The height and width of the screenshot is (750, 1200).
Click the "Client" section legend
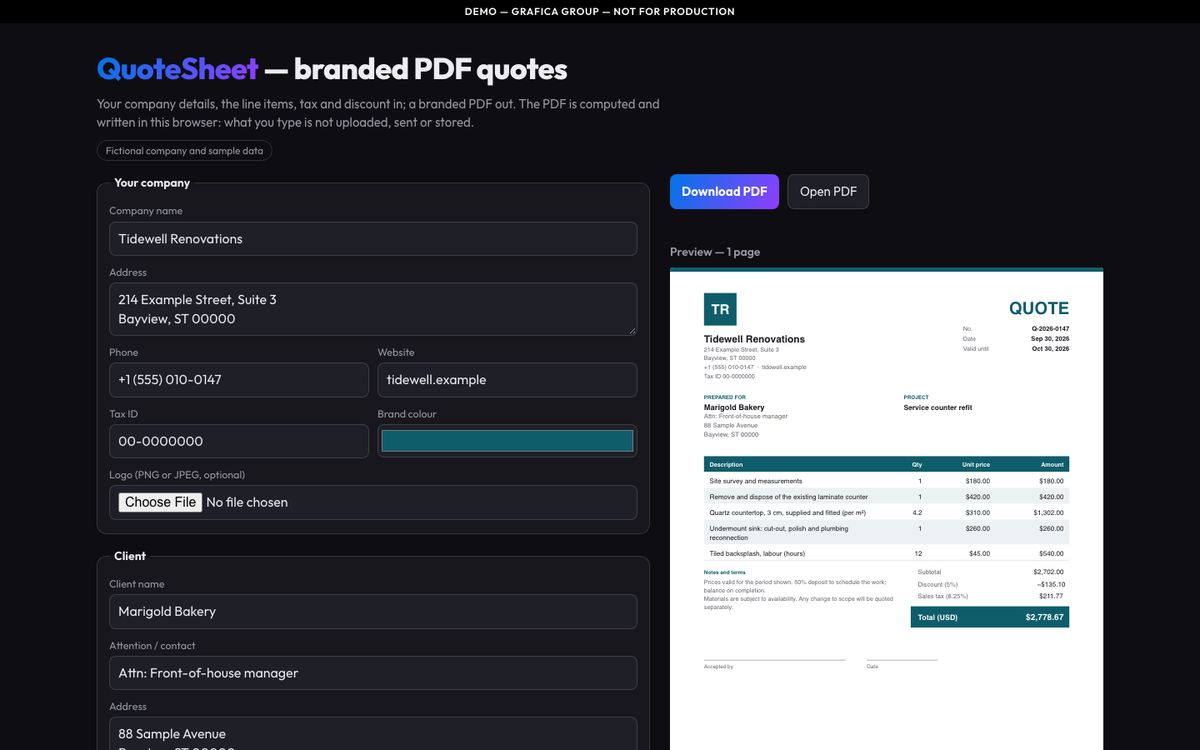click(130, 556)
